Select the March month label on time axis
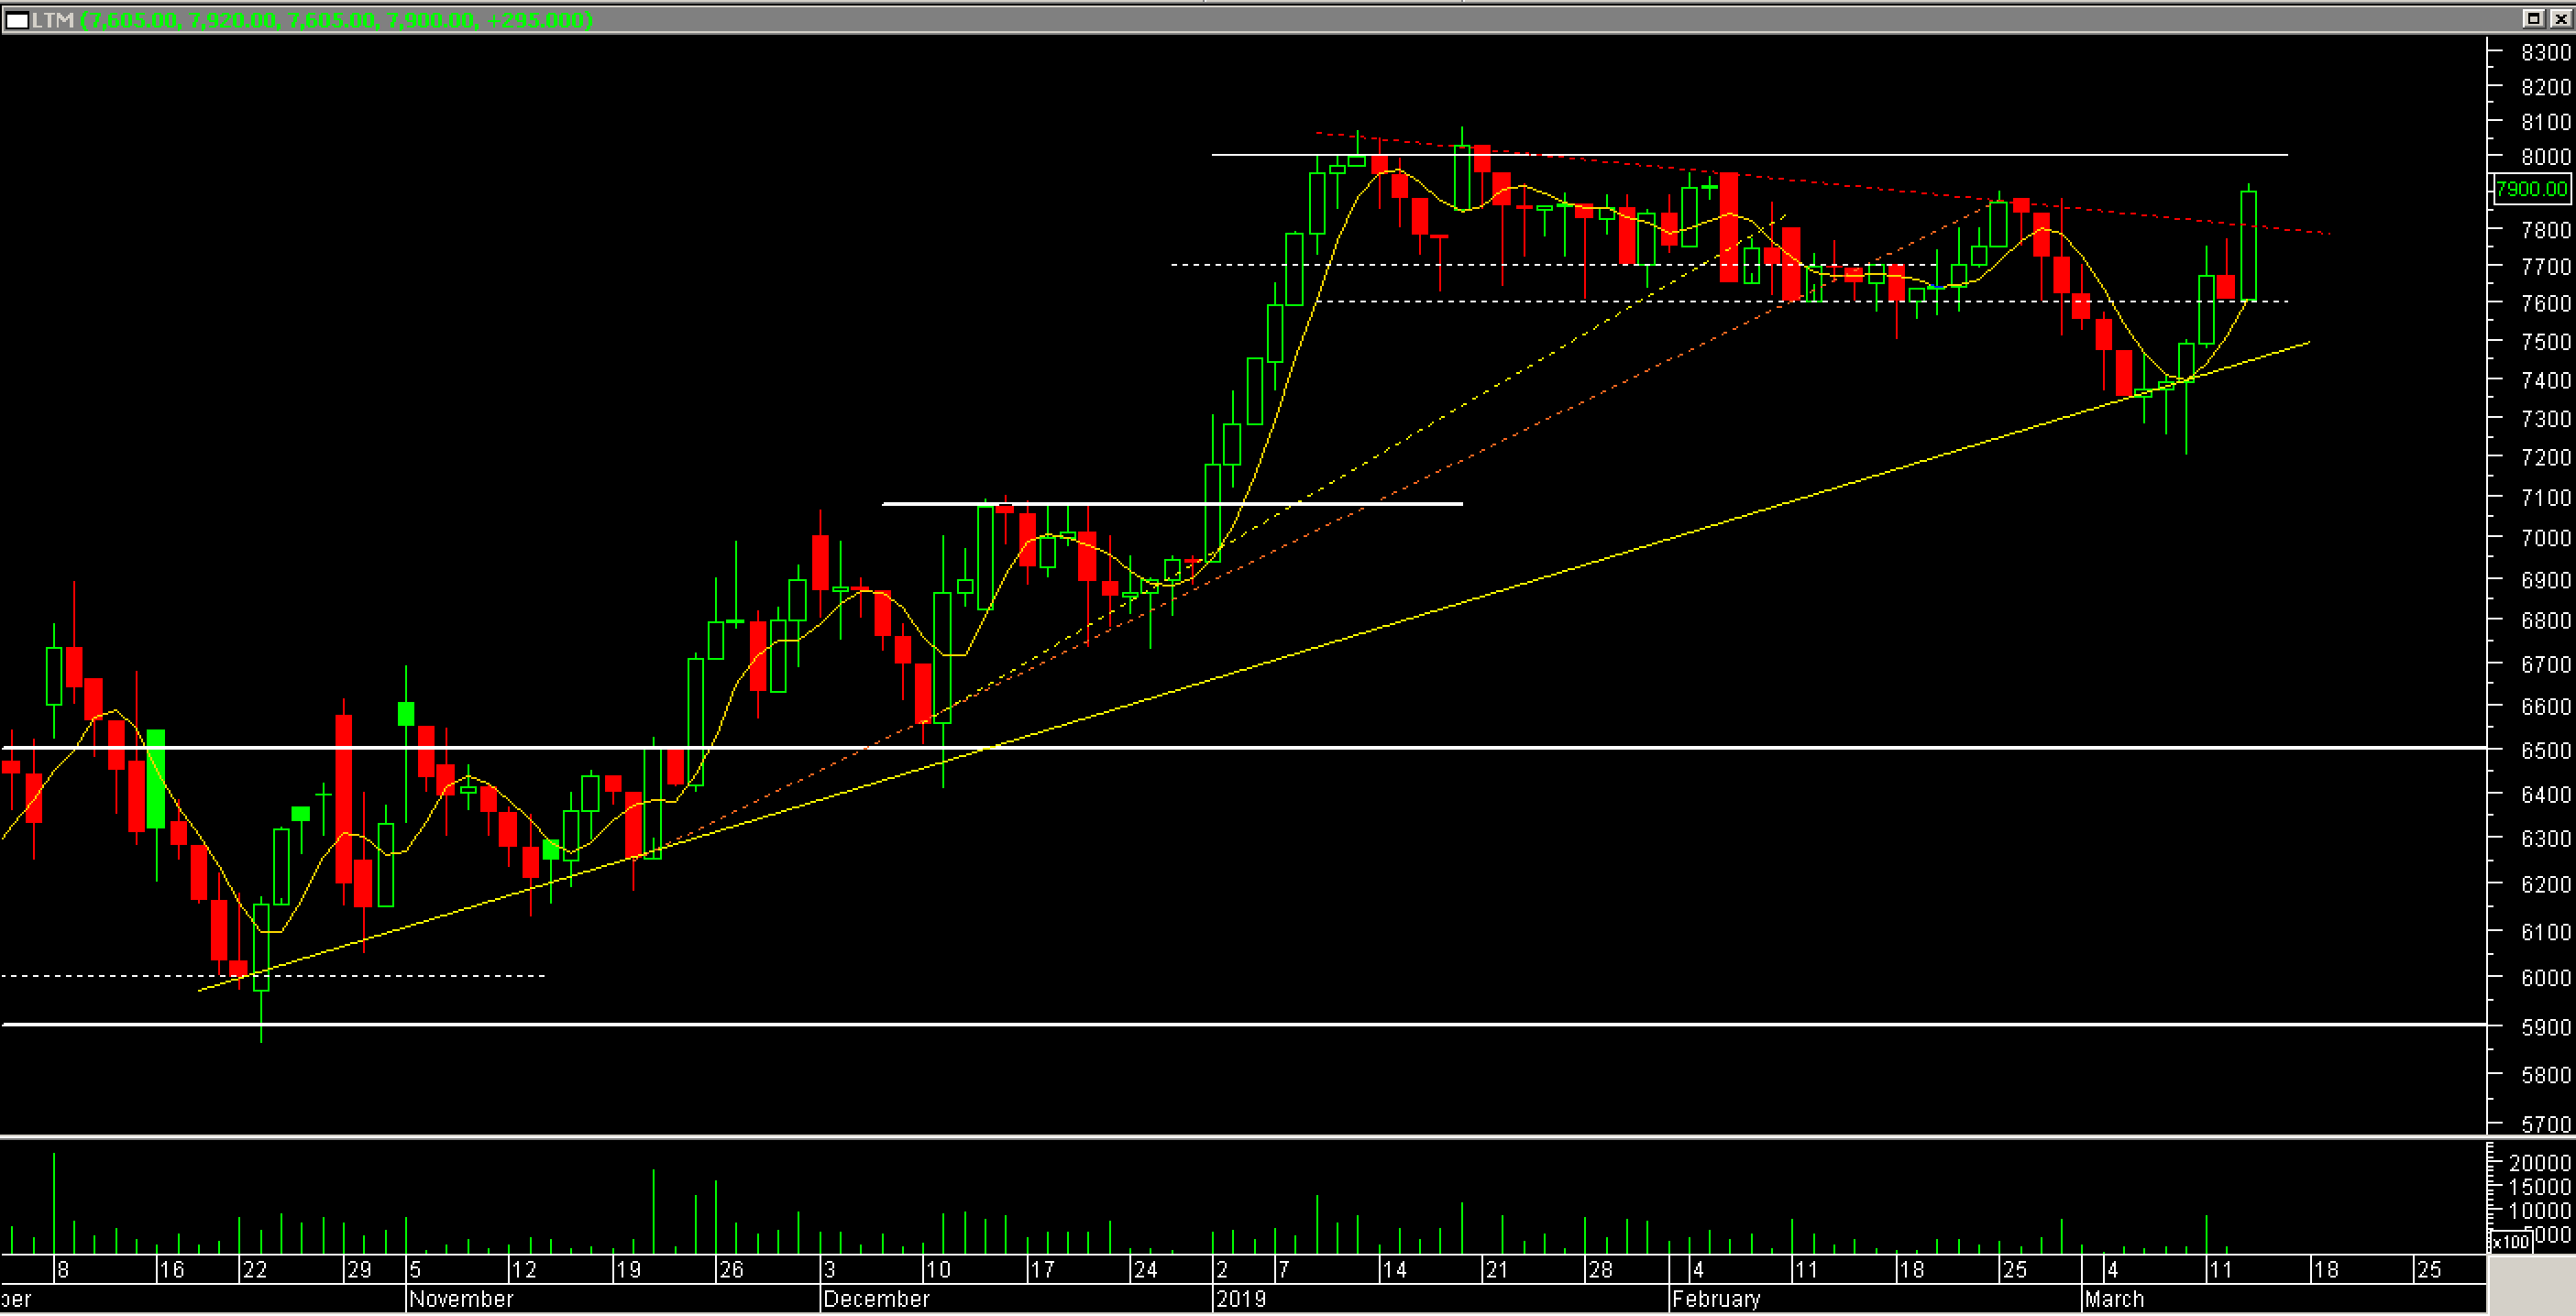The image size is (2576, 1316). (x=2113, y=1299)
